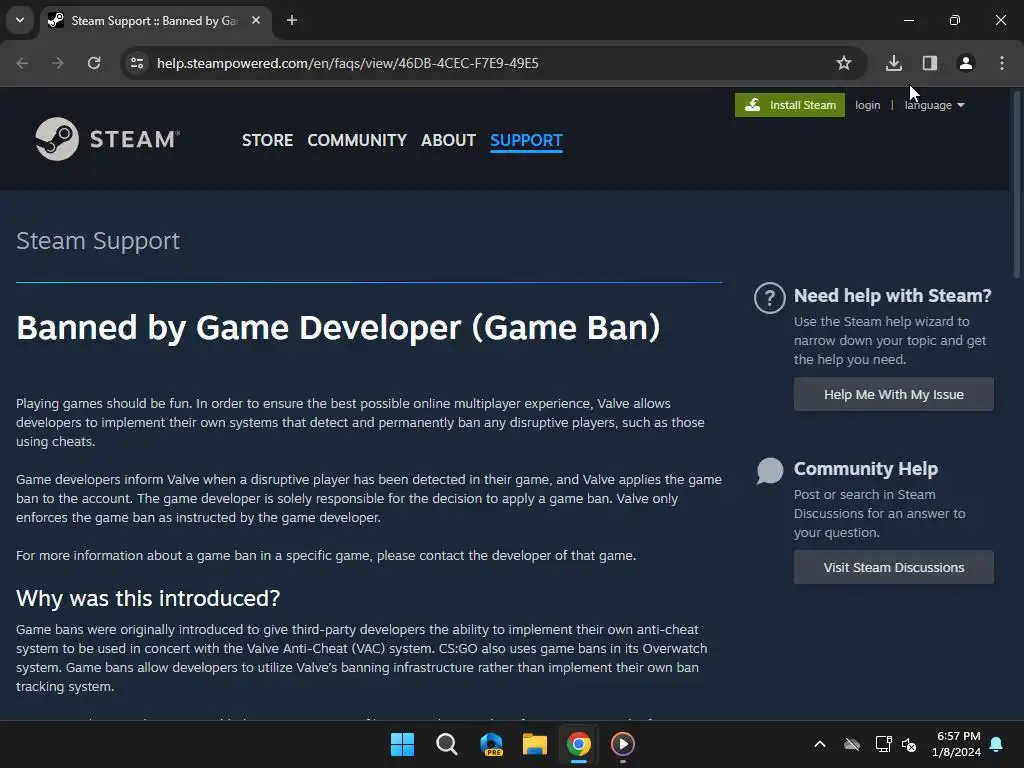Image resolution: width=1024 pixels, height=768 pixels.
Task: Open the clock showing 6:57 PM
Action: [956, 744]
